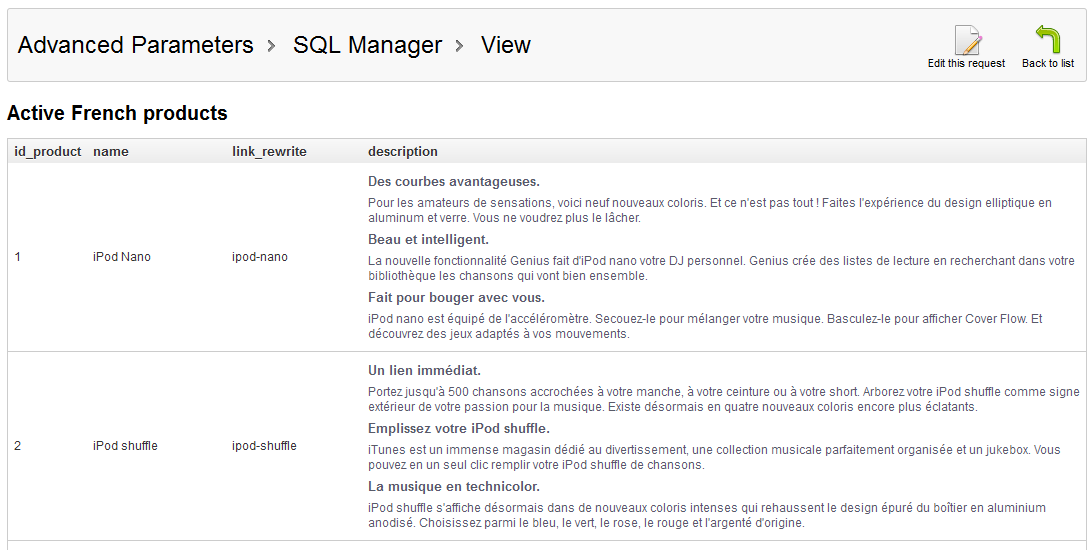This screenshot has width=1091, height=550.
Task: Click the Edit this request pencil icon
Action: (967, 40)
